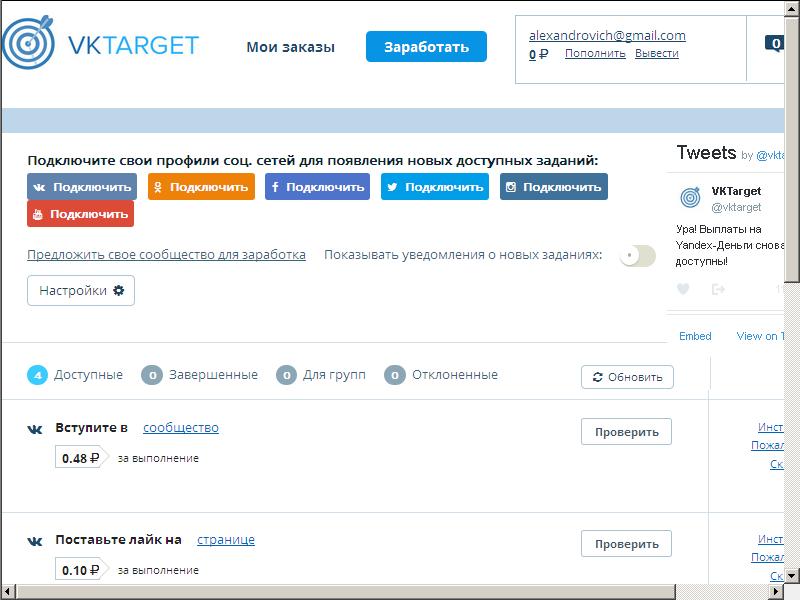The height and width of the screenshot is (600, 800).
Task: Connect VK profile button
Action: tap(82, 187)
